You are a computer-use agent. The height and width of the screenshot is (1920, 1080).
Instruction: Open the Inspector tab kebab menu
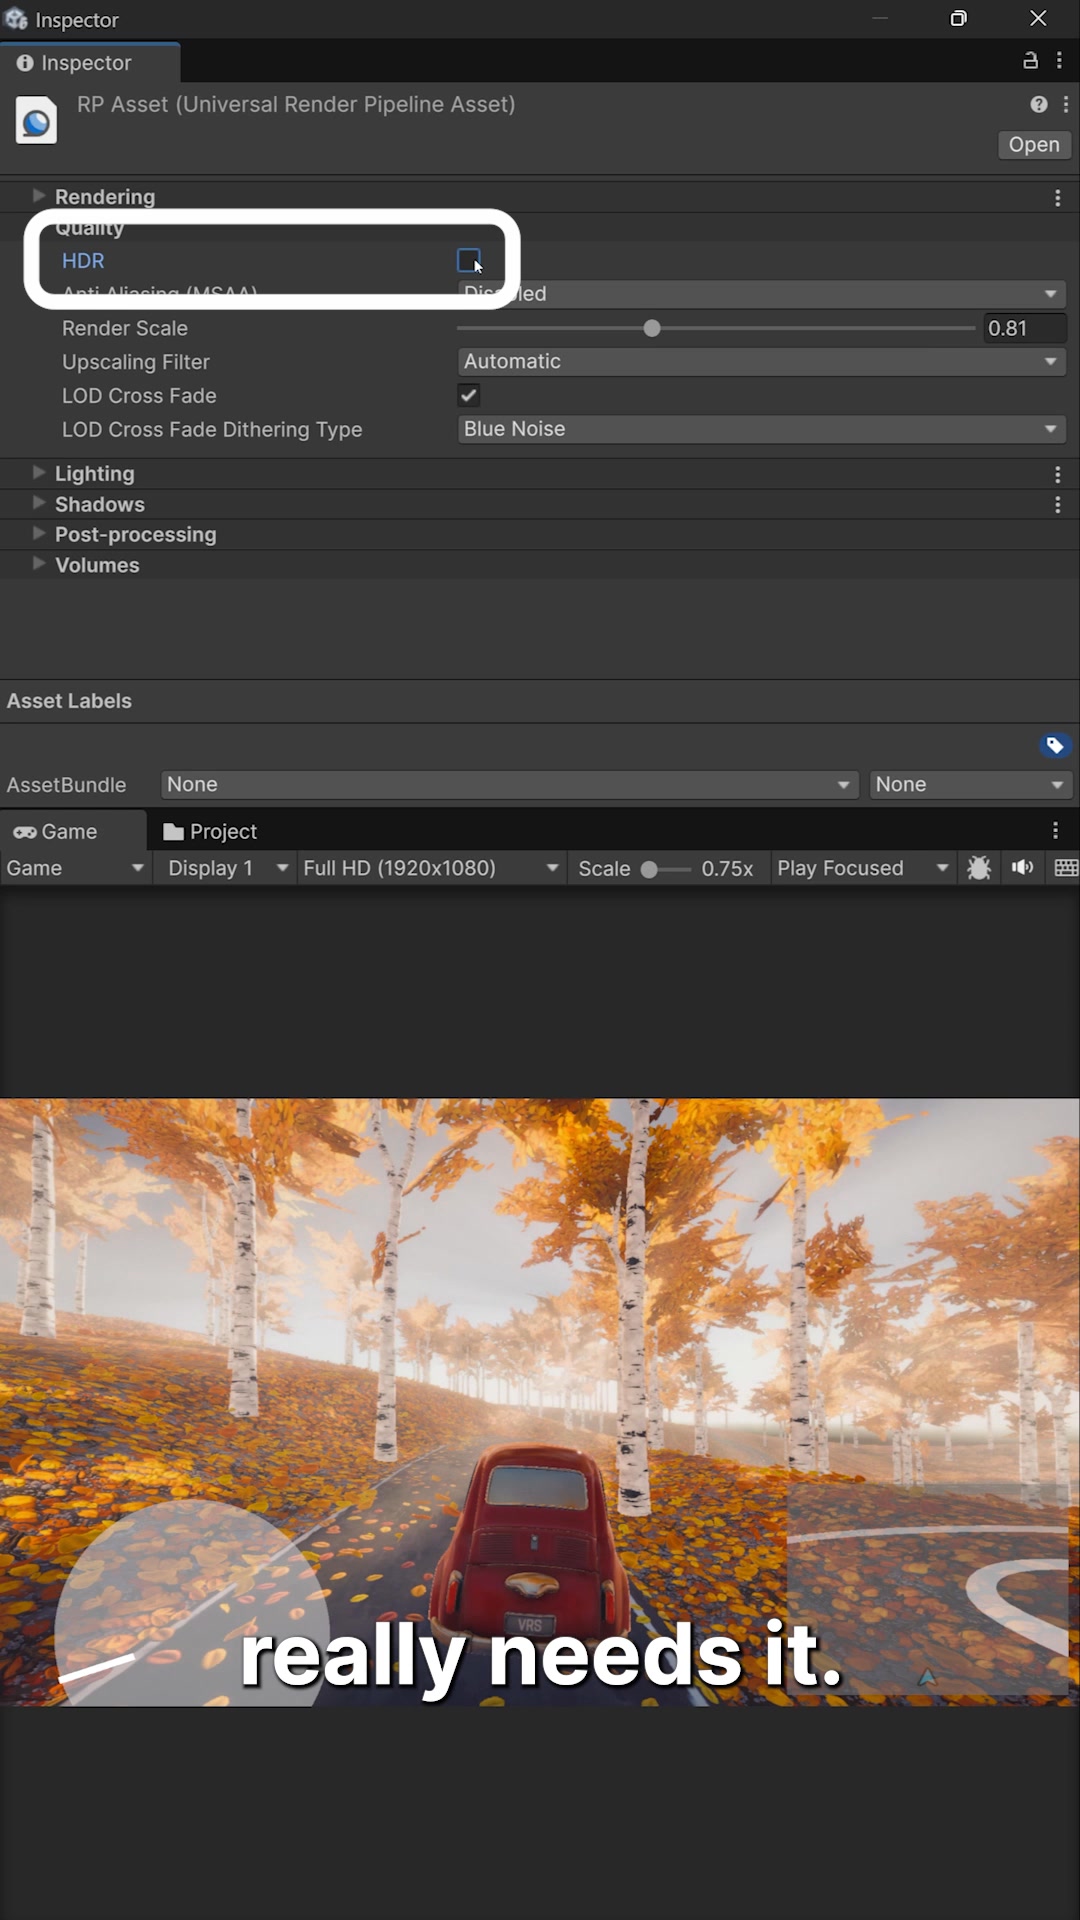[x=1060, y=61]
